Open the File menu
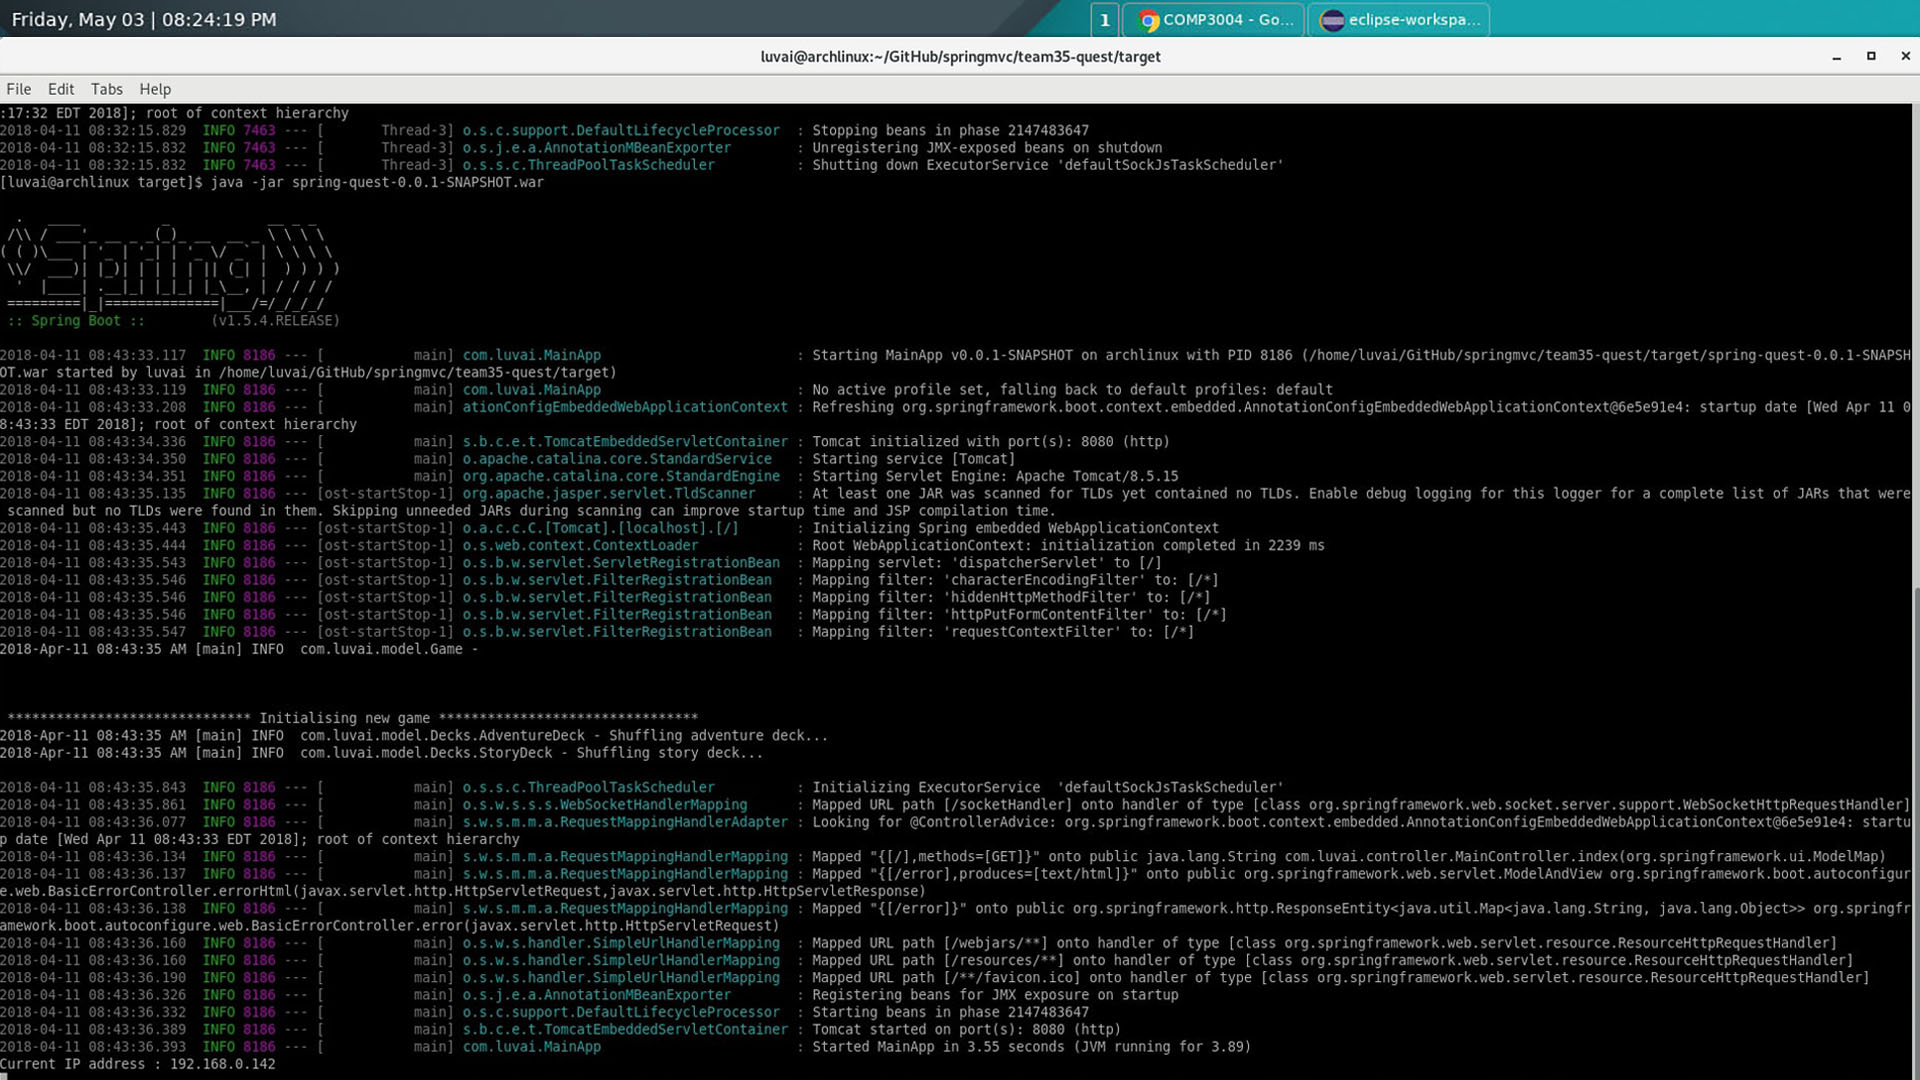 pyautogui.click(x=18, y=89)
